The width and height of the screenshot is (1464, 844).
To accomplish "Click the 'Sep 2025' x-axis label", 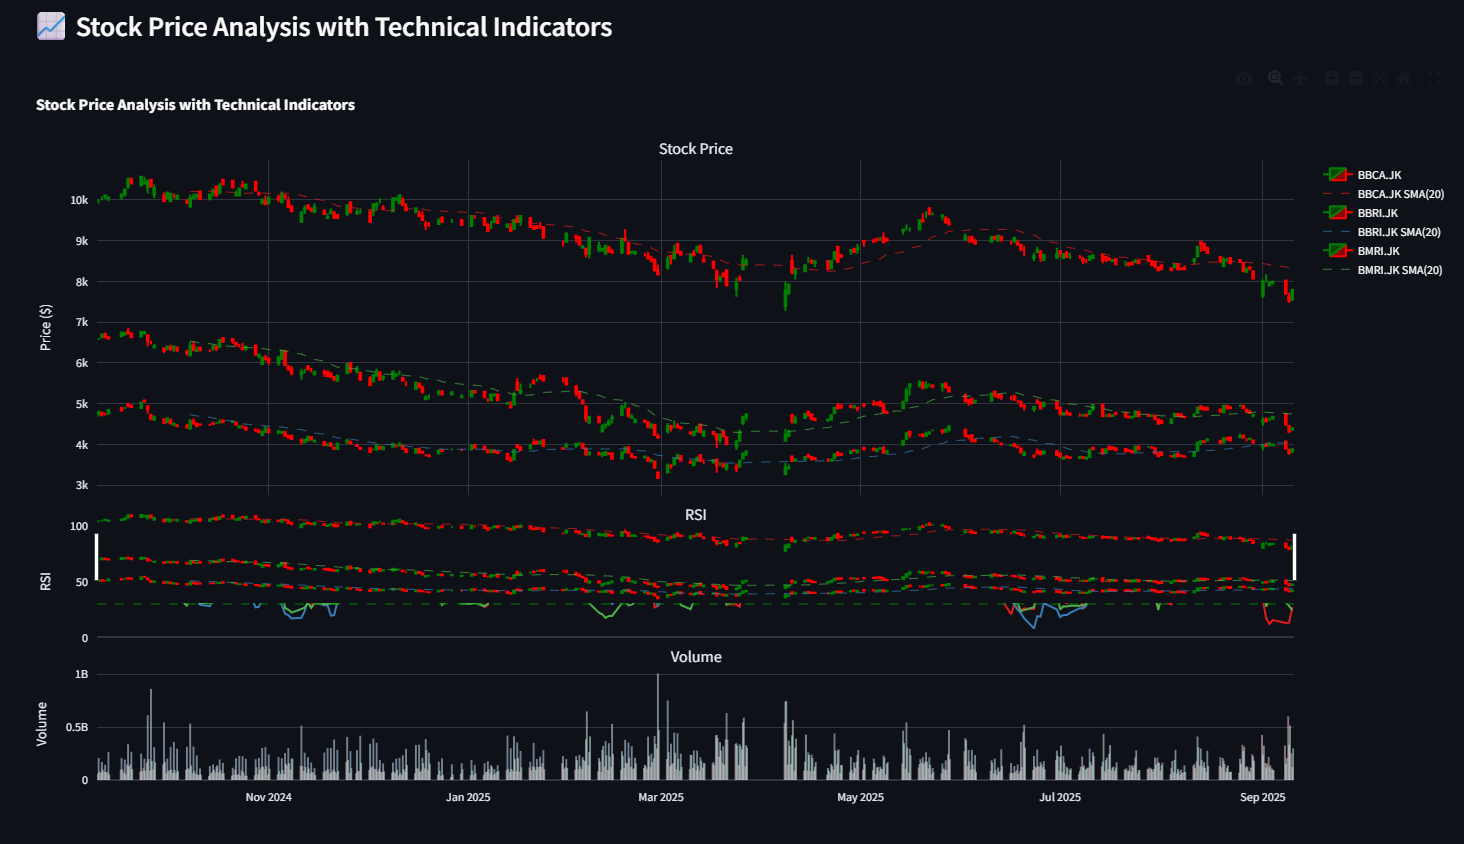I will 1263,797.
